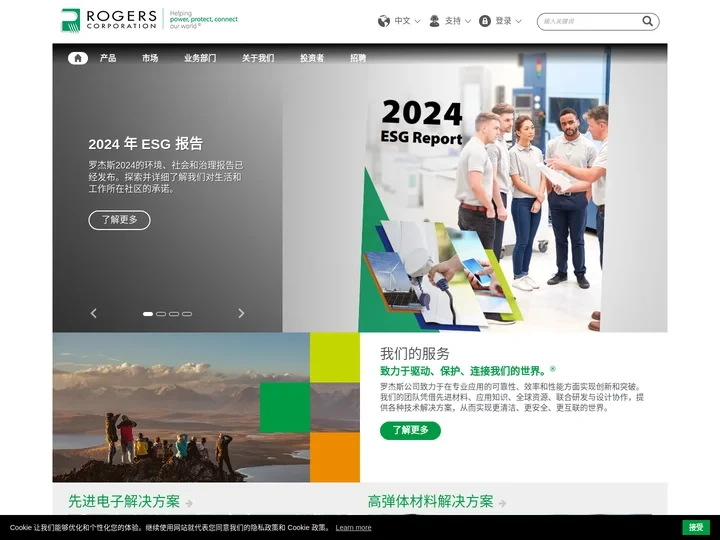Click the 我们的服务 heading
Screen dimensions: 720x540
pos(415,354)
